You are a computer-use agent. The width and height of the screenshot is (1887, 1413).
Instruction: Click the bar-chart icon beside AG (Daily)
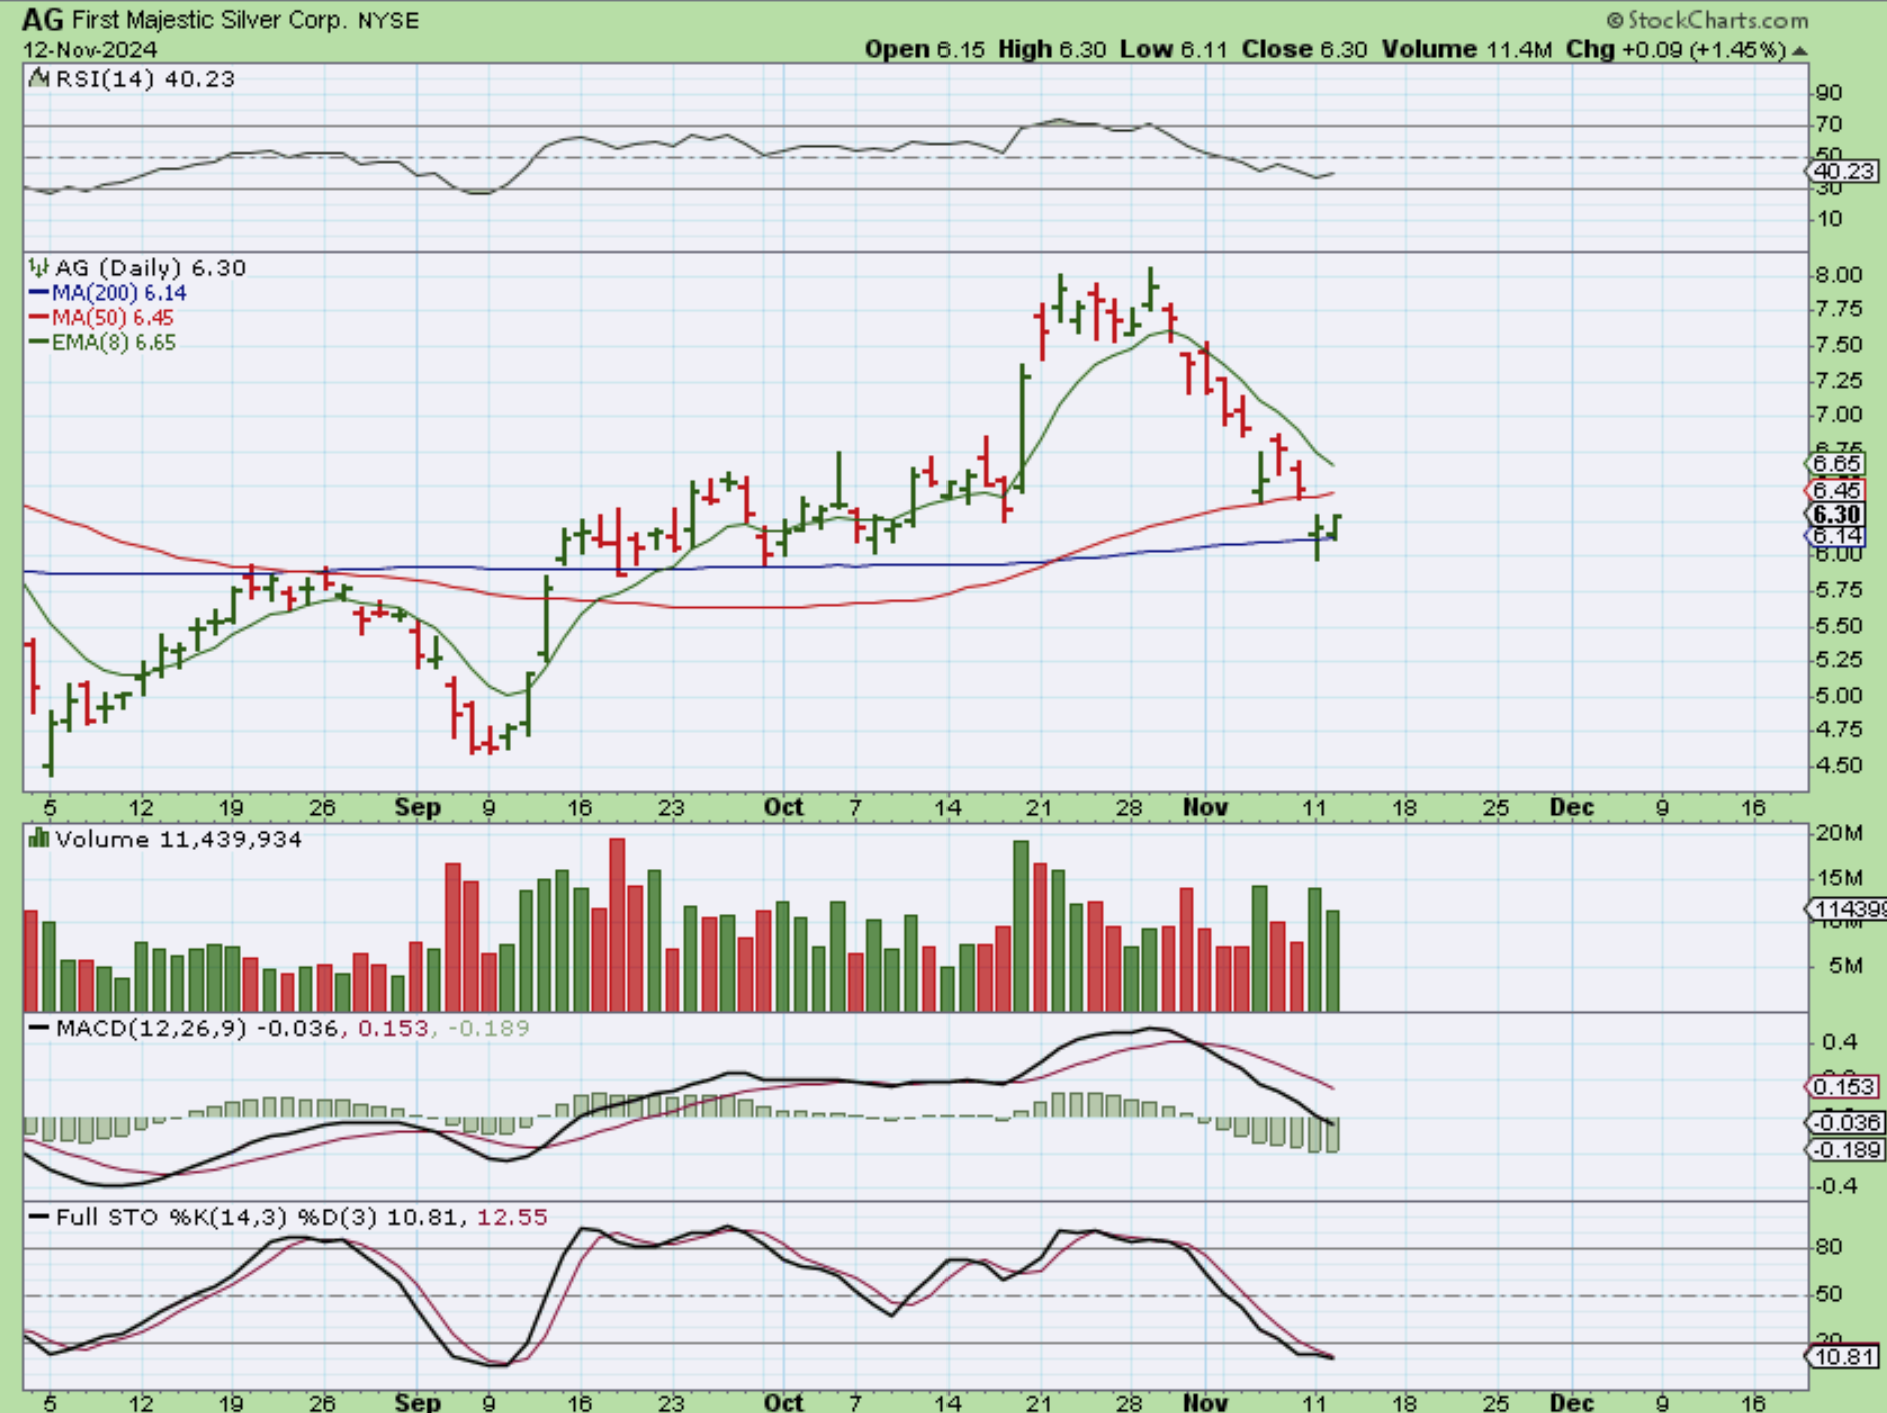point(38,267)
